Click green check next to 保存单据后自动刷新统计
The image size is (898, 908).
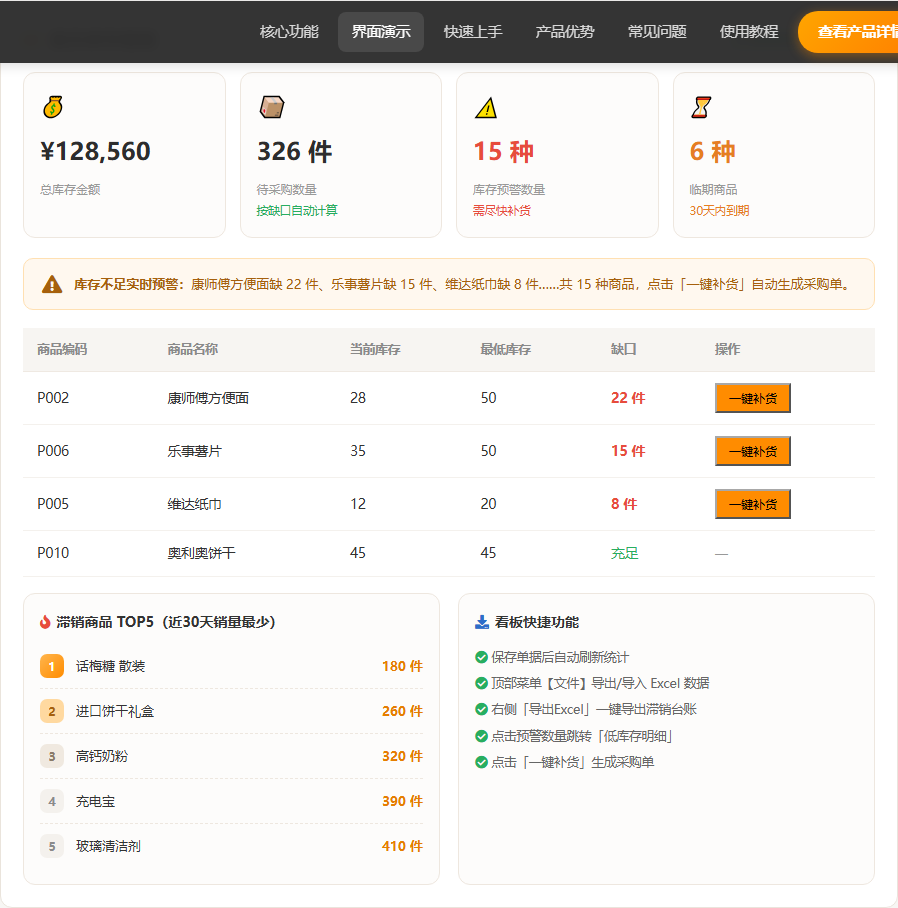[481, 657]
